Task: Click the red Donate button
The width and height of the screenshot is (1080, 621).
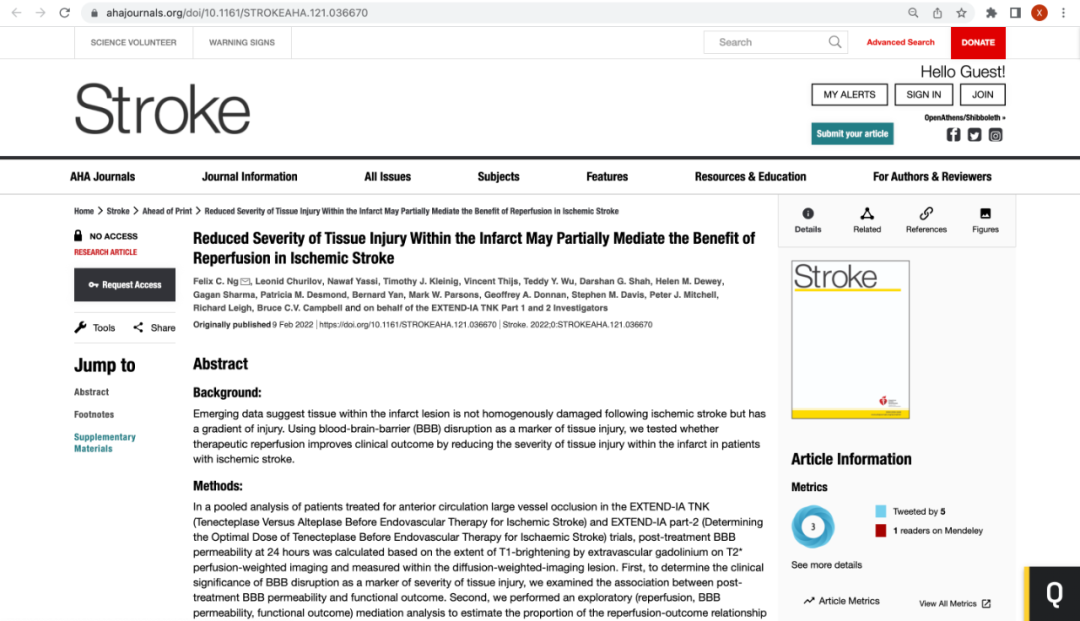Action: coord(978,43)
